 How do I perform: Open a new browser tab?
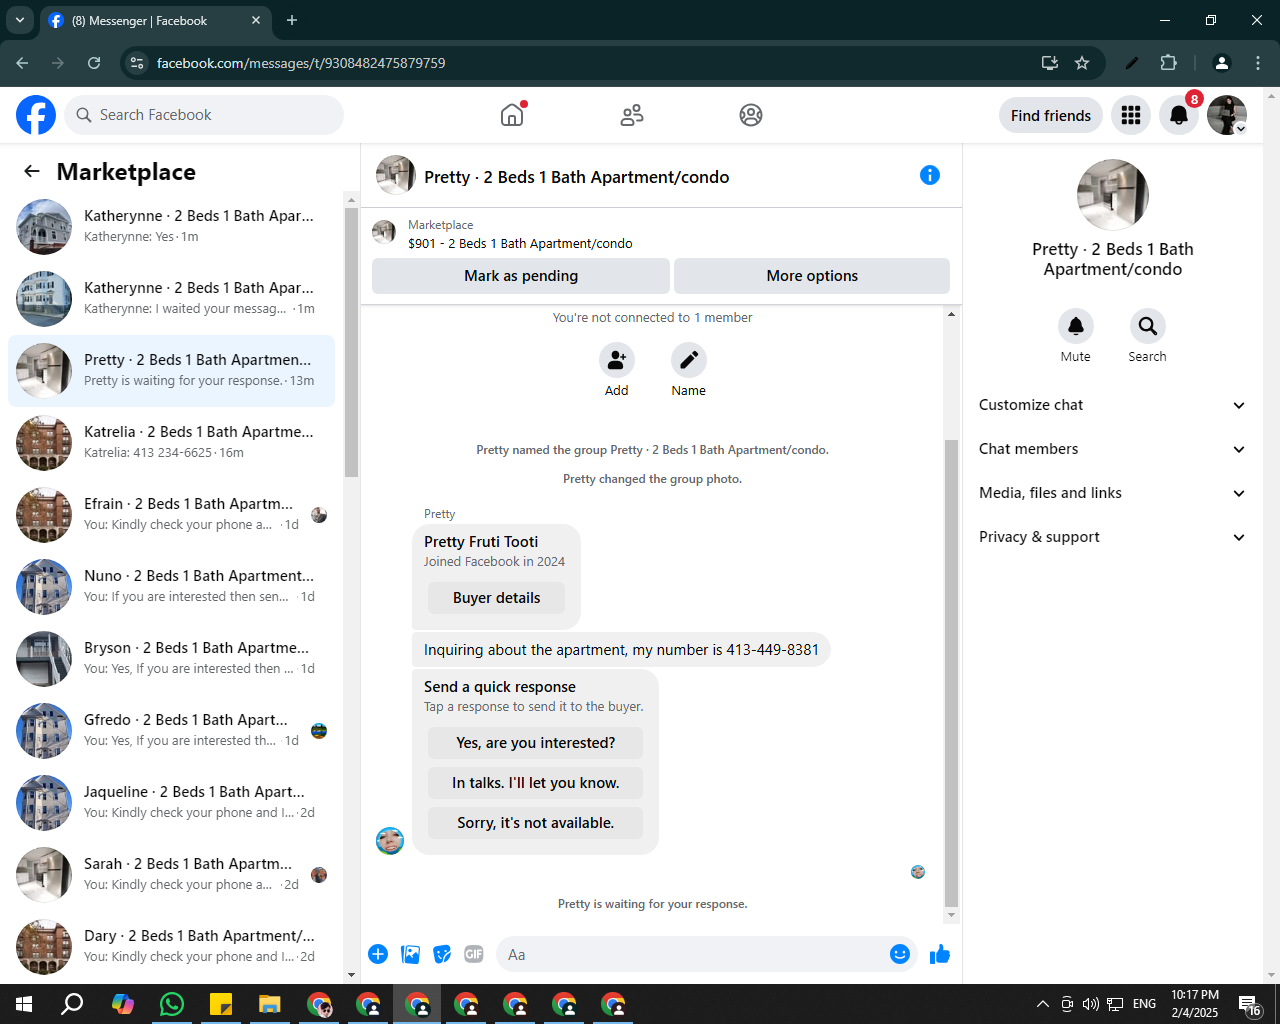292,20
